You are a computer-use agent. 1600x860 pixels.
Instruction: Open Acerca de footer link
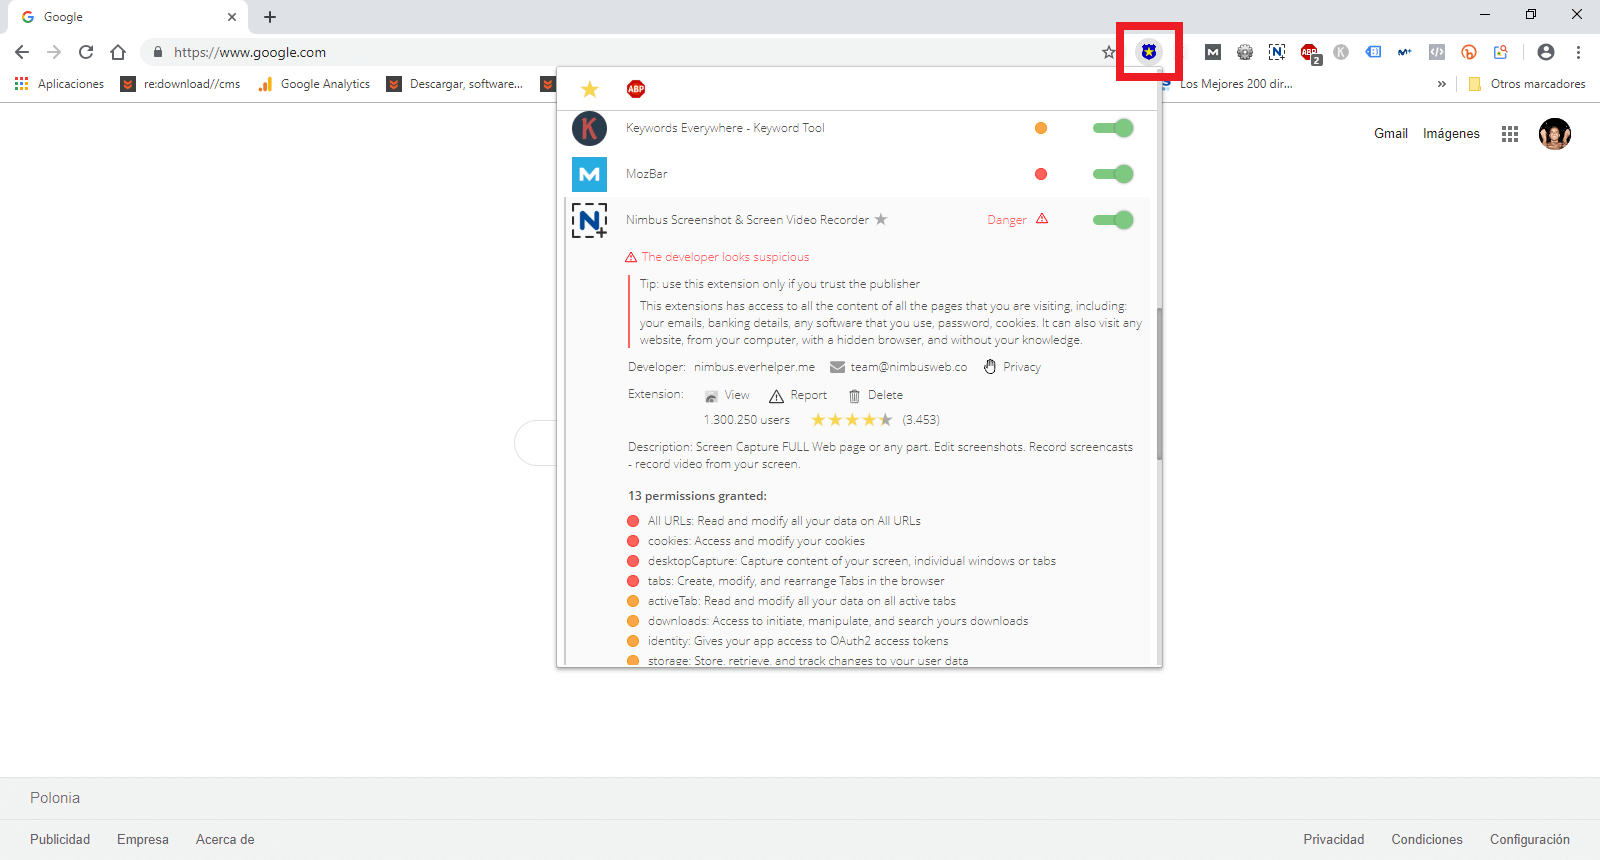point(225,839)
